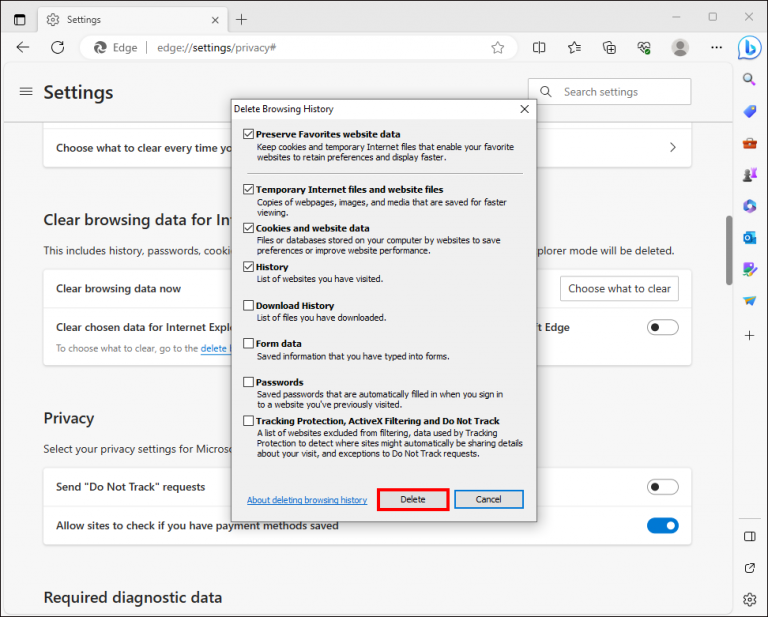Refresh the Settings page
This screenshot has height=617, width=768.
pos(58,47)
